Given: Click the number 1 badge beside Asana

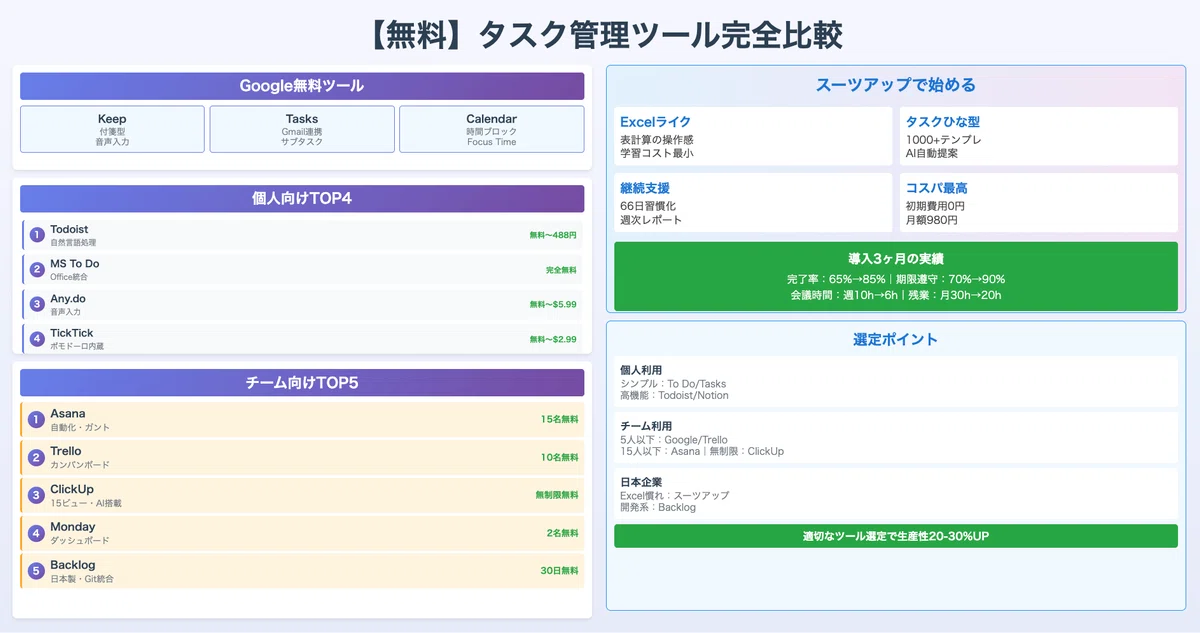Looking at the screenshot, I should pos(37,420).
